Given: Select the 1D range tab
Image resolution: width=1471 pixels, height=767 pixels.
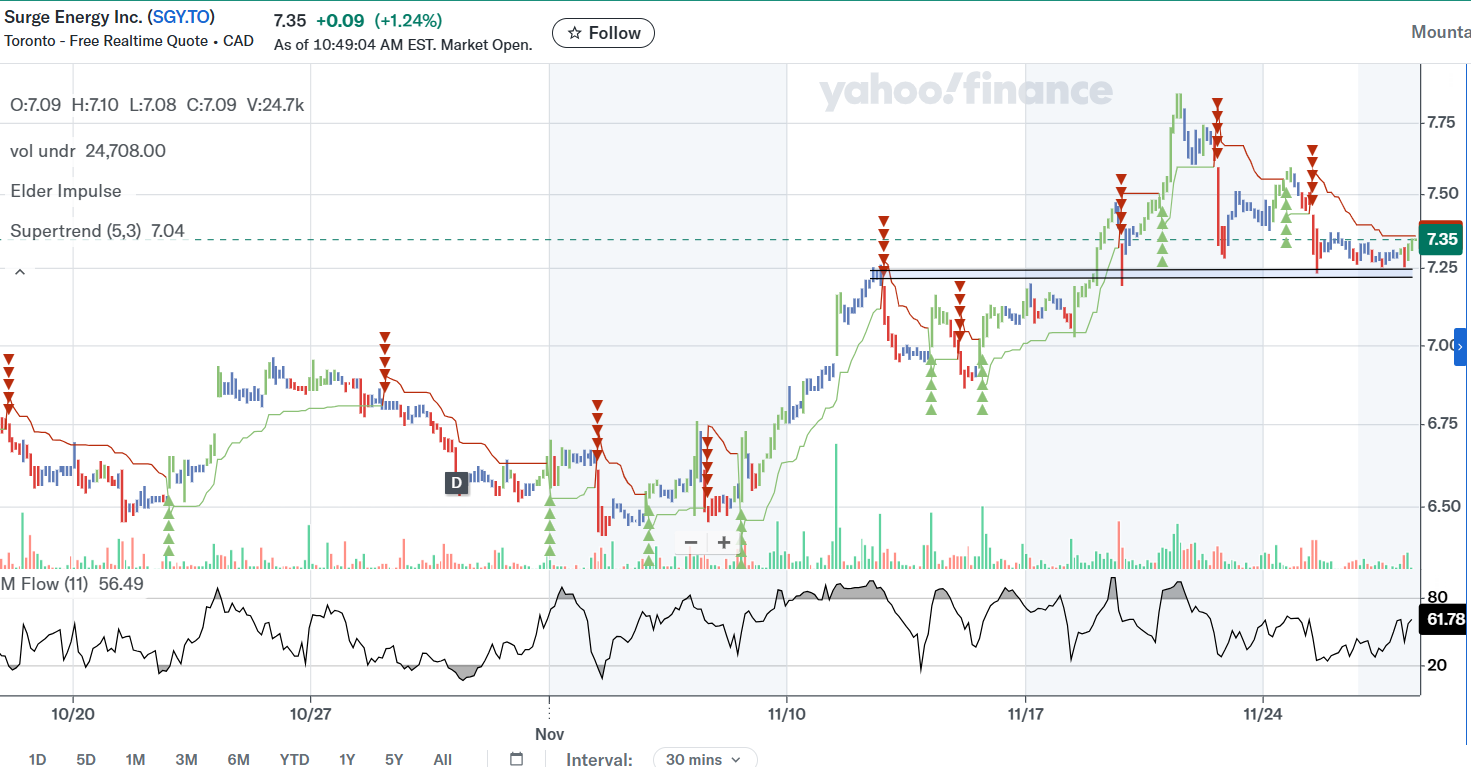Looking at the screenshot, I should (x=38, y=759).
